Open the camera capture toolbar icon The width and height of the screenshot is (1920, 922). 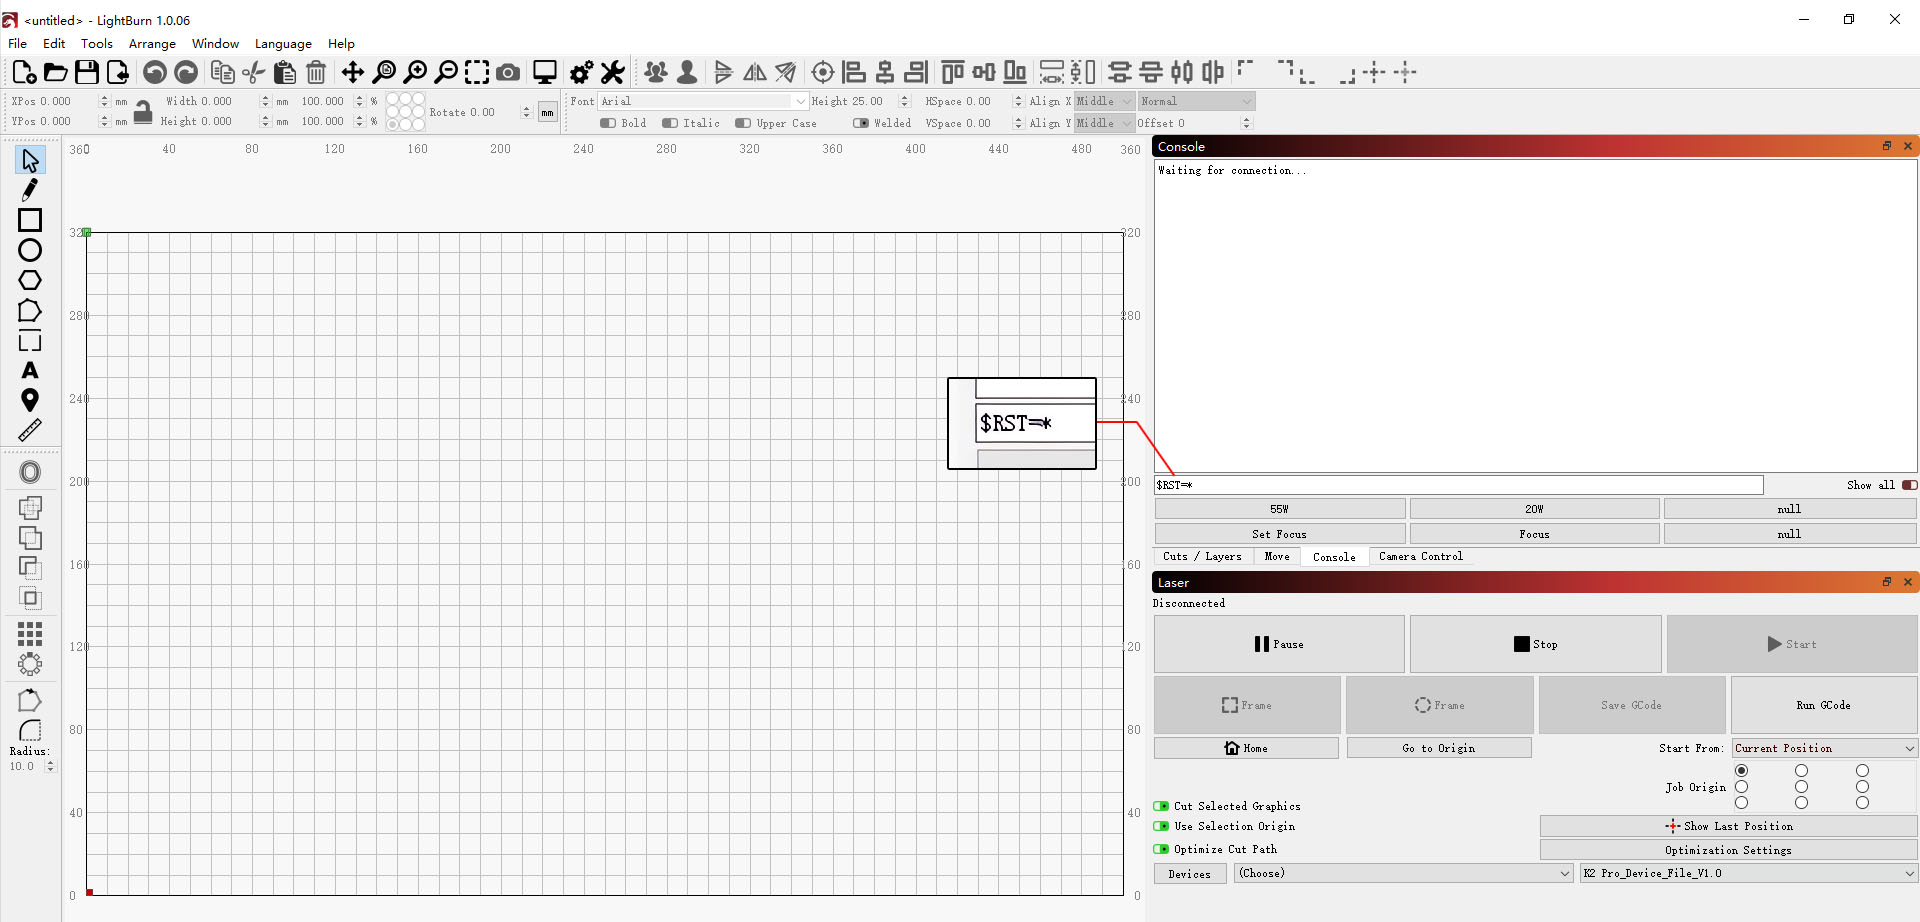(508, 72)
